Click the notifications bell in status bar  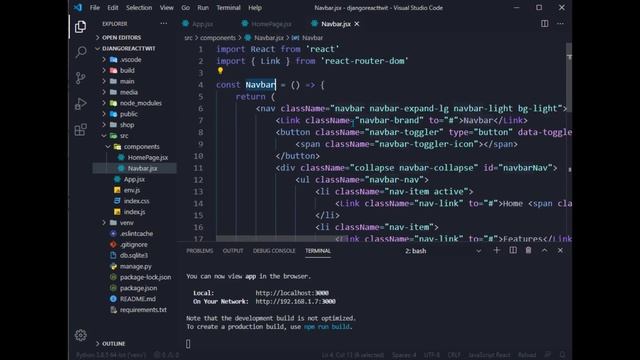tap(562, 355)
